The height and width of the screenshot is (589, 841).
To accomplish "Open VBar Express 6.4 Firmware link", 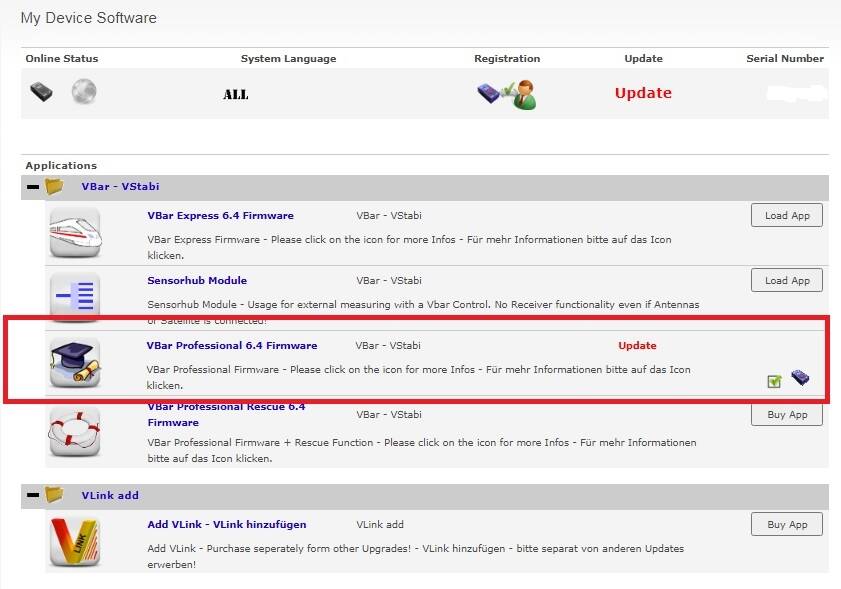I will [x=220, y=216].
